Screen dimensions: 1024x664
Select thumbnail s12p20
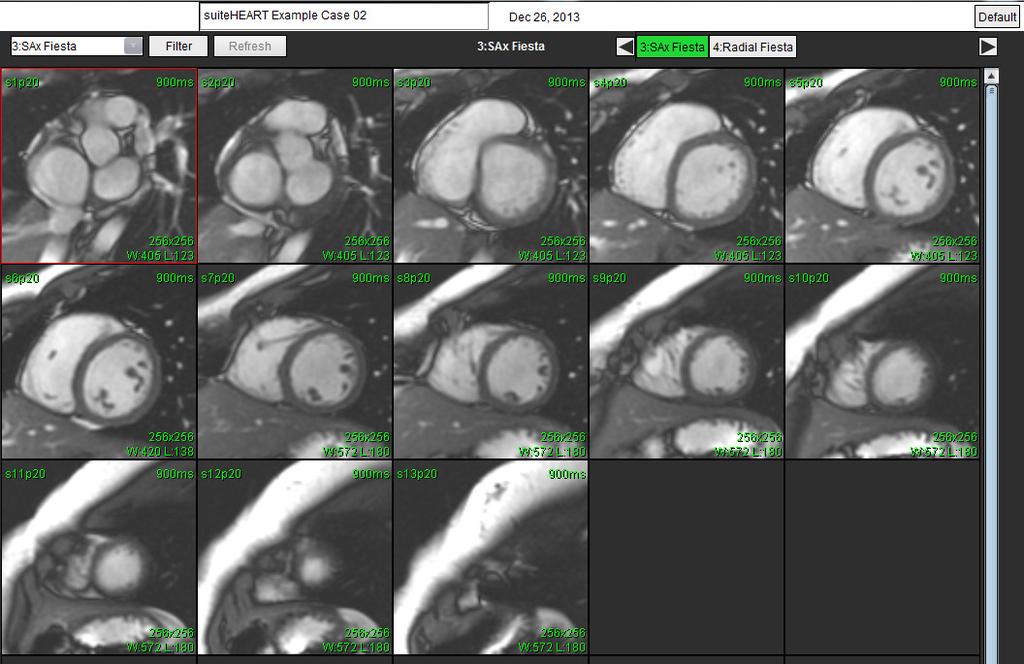click(295, 558)
